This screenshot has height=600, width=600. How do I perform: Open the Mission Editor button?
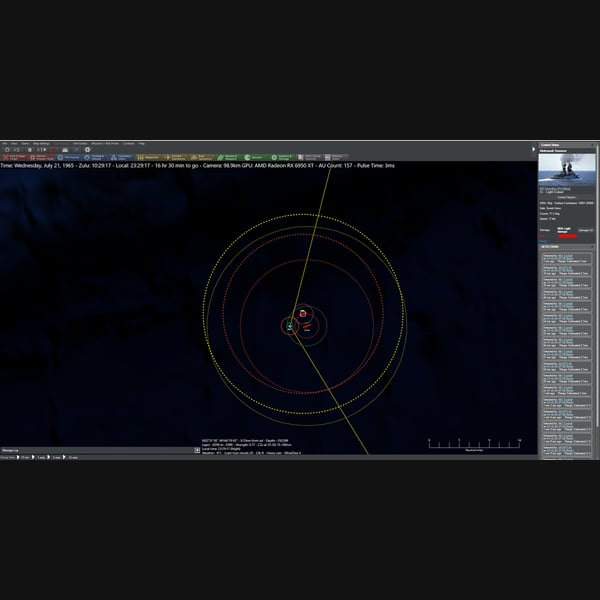coord(336,157)
